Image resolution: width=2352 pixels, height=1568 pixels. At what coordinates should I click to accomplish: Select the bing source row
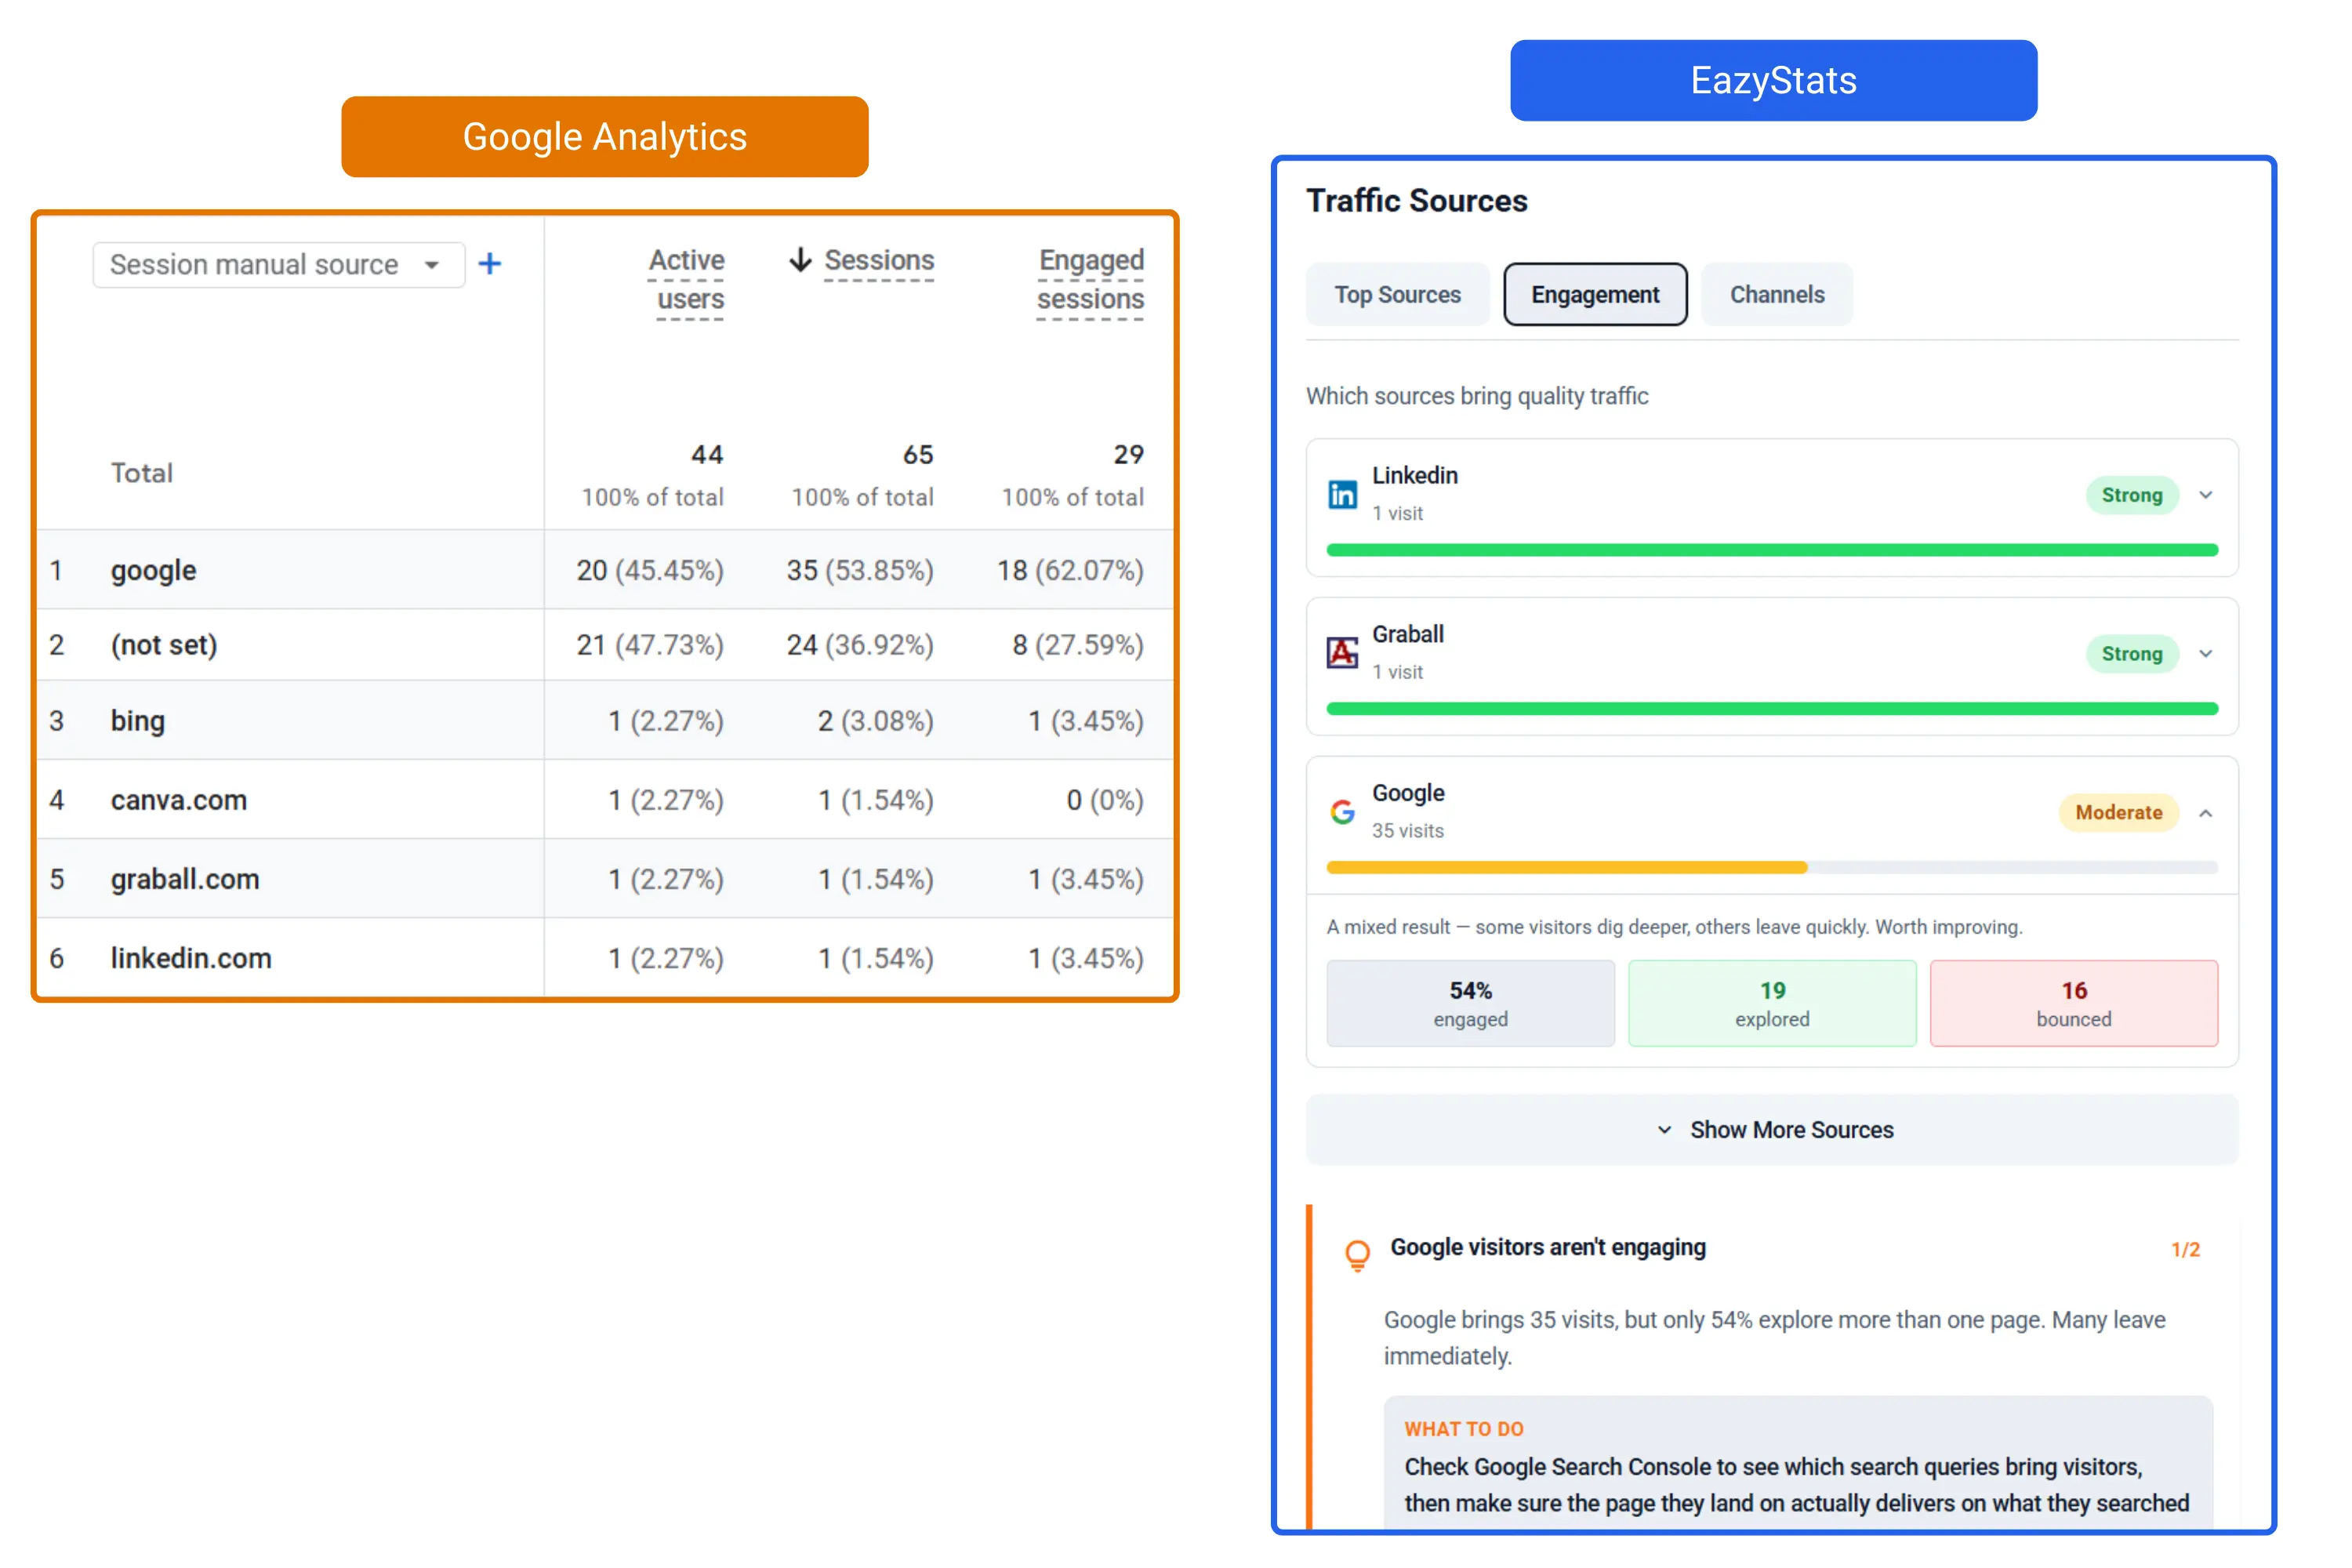coord(604,721)
